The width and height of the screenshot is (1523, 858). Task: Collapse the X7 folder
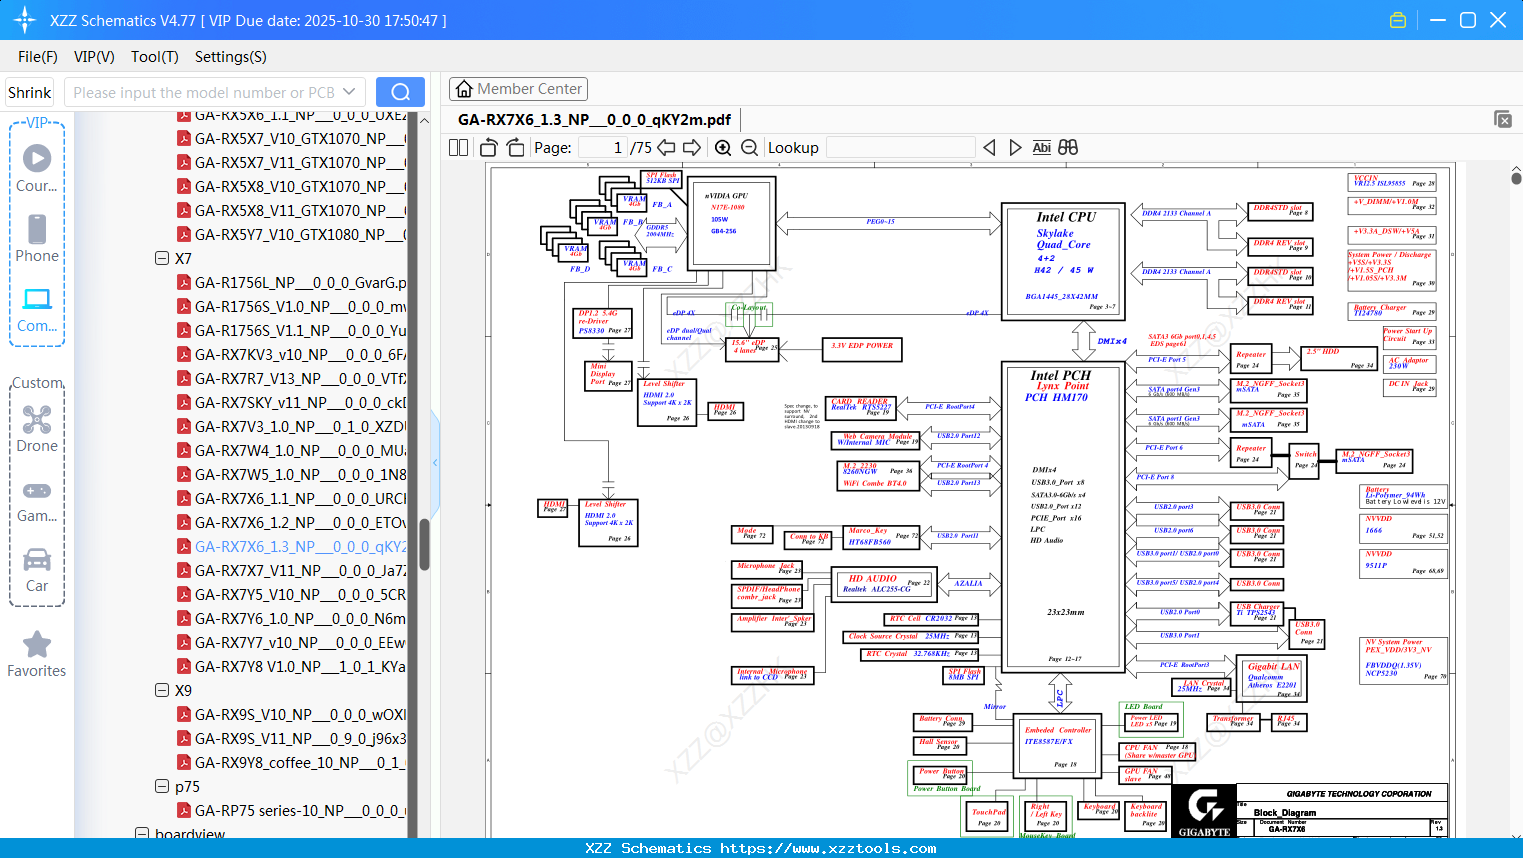pyautogui.click(x=162, y=258)
